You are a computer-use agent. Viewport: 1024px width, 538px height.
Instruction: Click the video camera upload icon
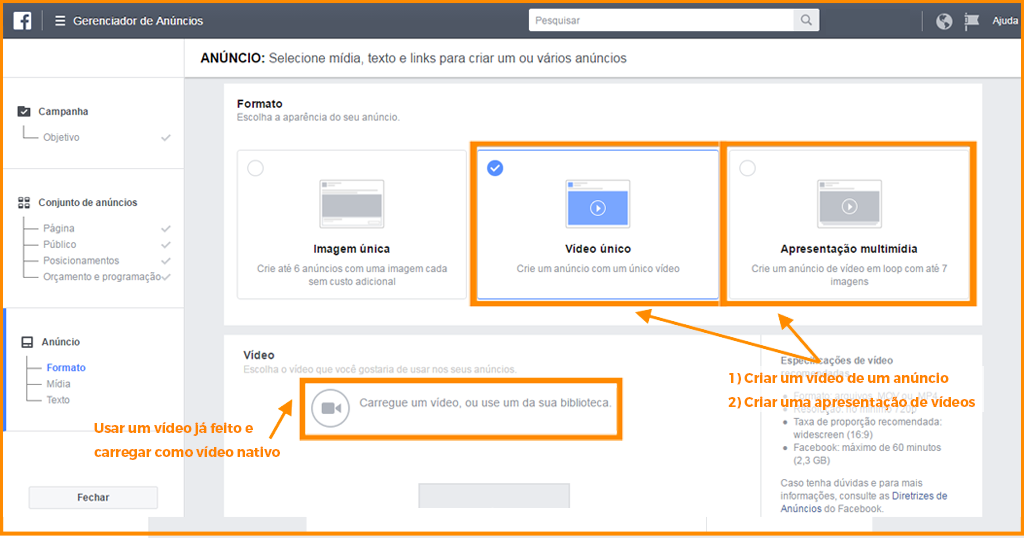pos(331,408)
